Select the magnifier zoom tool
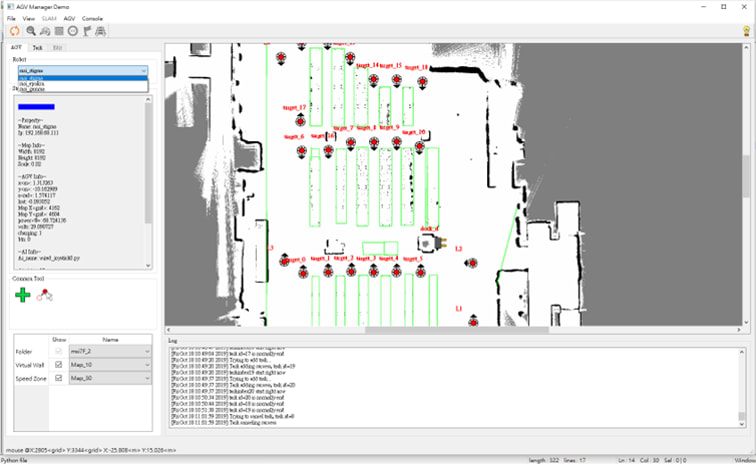Viewport: 756px width, 464px height. click(x=31, y=31)
